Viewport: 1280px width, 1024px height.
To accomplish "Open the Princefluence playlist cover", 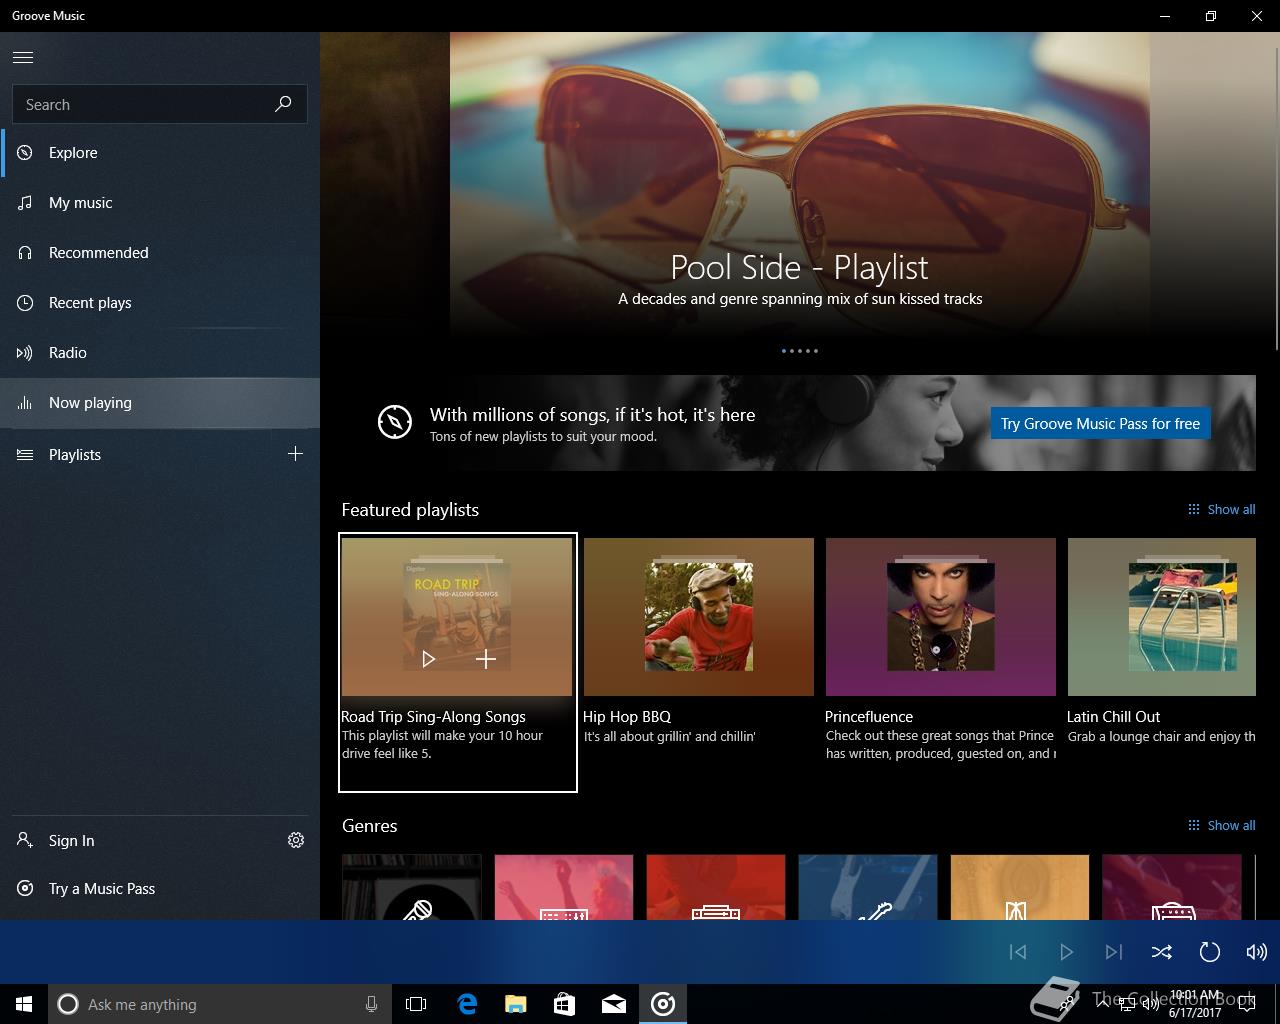I will click(x=941, y=617).
